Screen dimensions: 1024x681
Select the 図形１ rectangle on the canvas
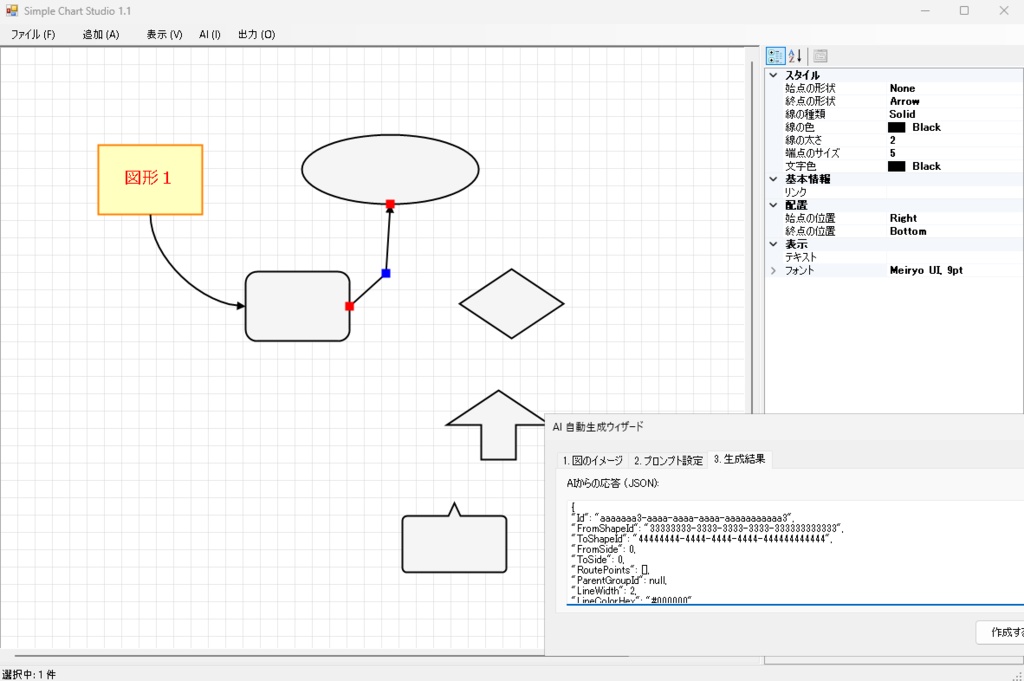pos(150,179)
